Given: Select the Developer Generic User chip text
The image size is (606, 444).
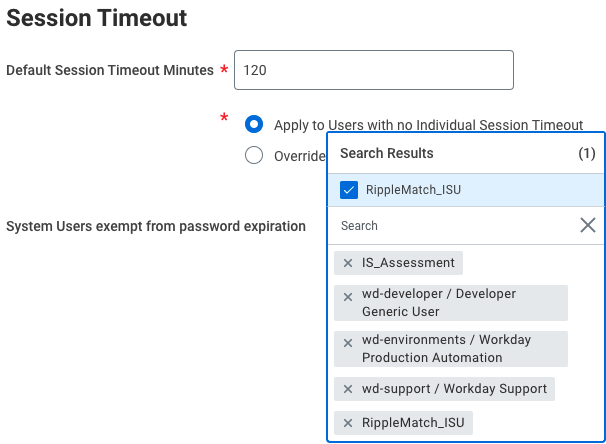Looking at the screenshot, I should click(x=438, y=302).
